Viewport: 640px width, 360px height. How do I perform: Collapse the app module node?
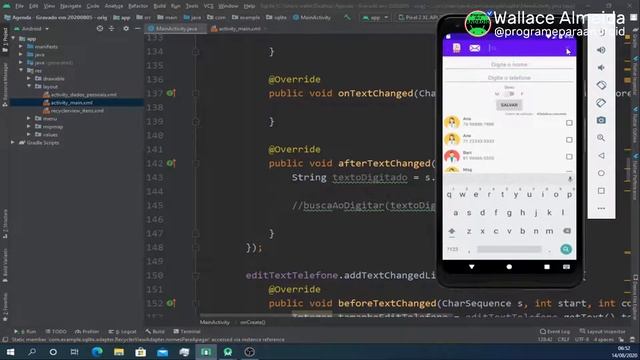tap(13, 39)
